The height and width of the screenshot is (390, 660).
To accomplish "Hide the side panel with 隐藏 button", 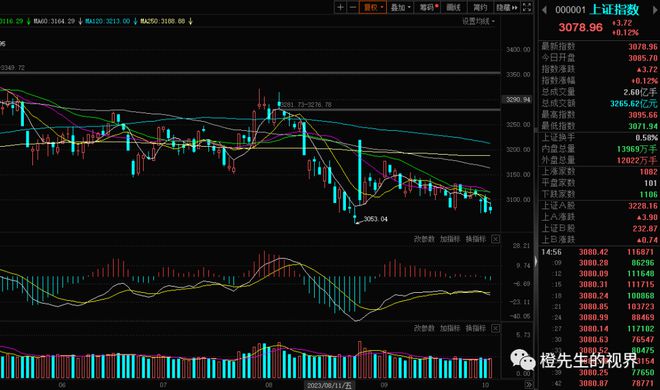I will coord(506,7).
